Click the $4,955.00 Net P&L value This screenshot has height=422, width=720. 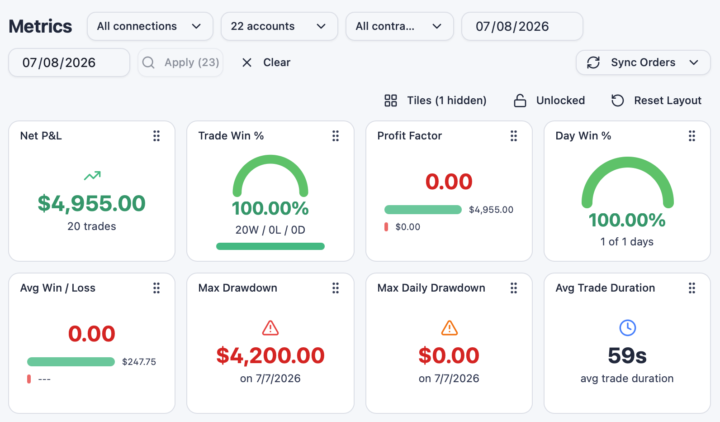point(92,203)
